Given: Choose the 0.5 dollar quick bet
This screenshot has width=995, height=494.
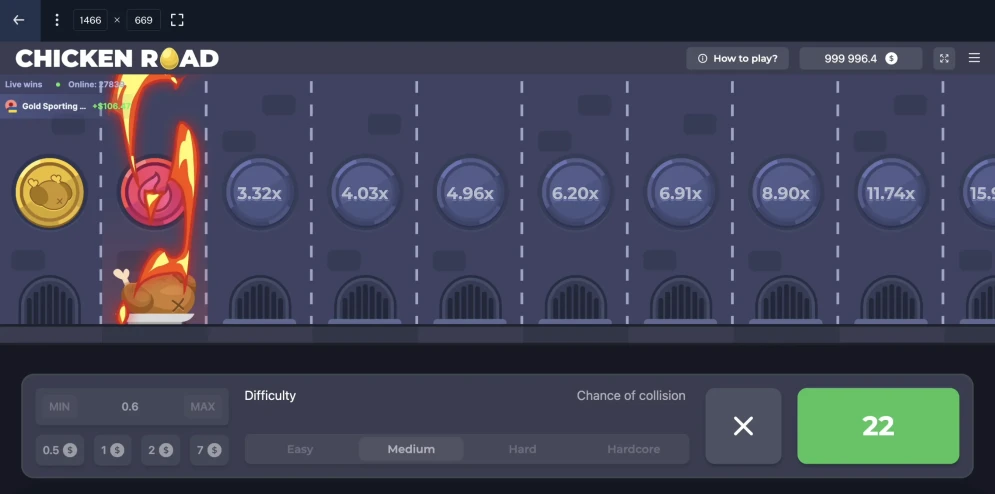Looking at the screenshot, I should pyautogui.click(x=60, y=450).
